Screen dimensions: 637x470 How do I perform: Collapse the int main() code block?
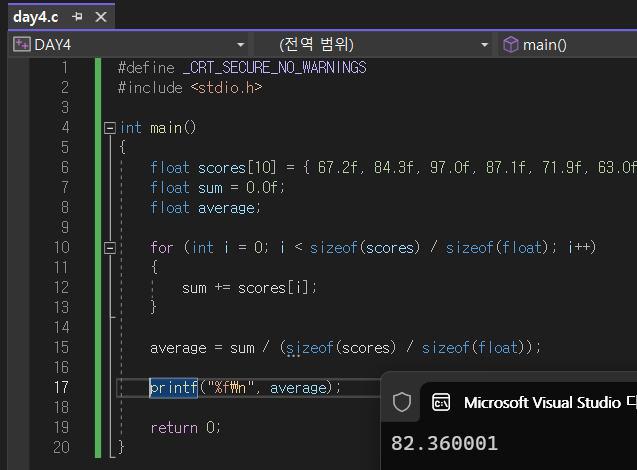pos(110,128)
